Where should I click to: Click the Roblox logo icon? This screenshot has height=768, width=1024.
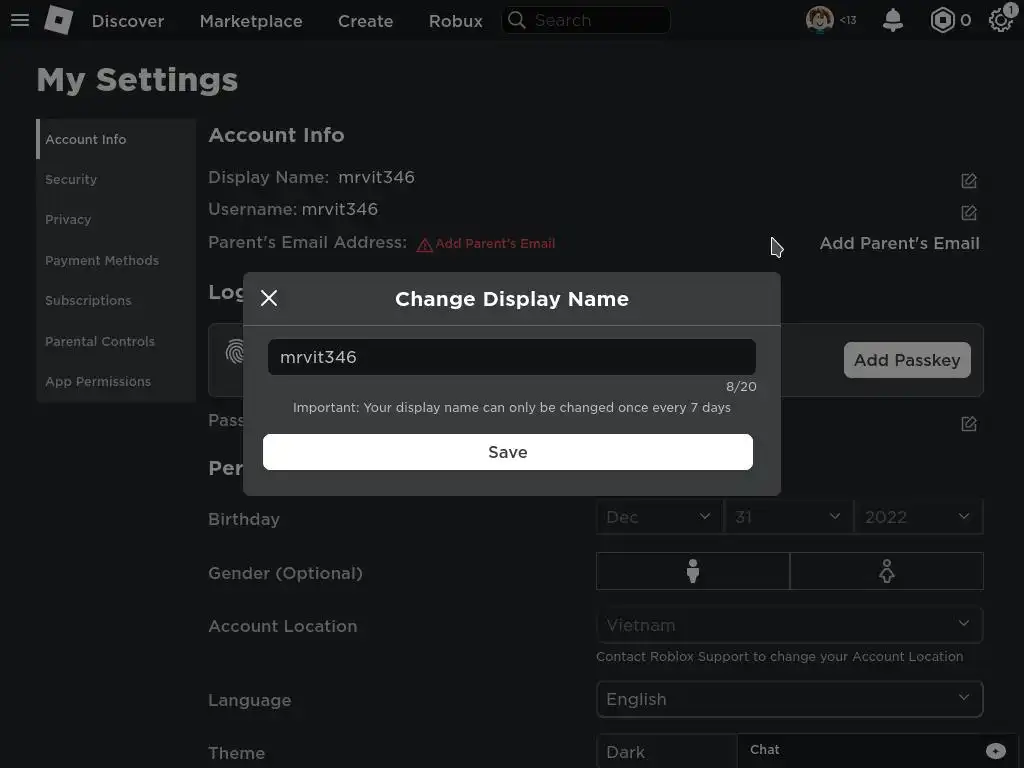(x=59, y=20)
